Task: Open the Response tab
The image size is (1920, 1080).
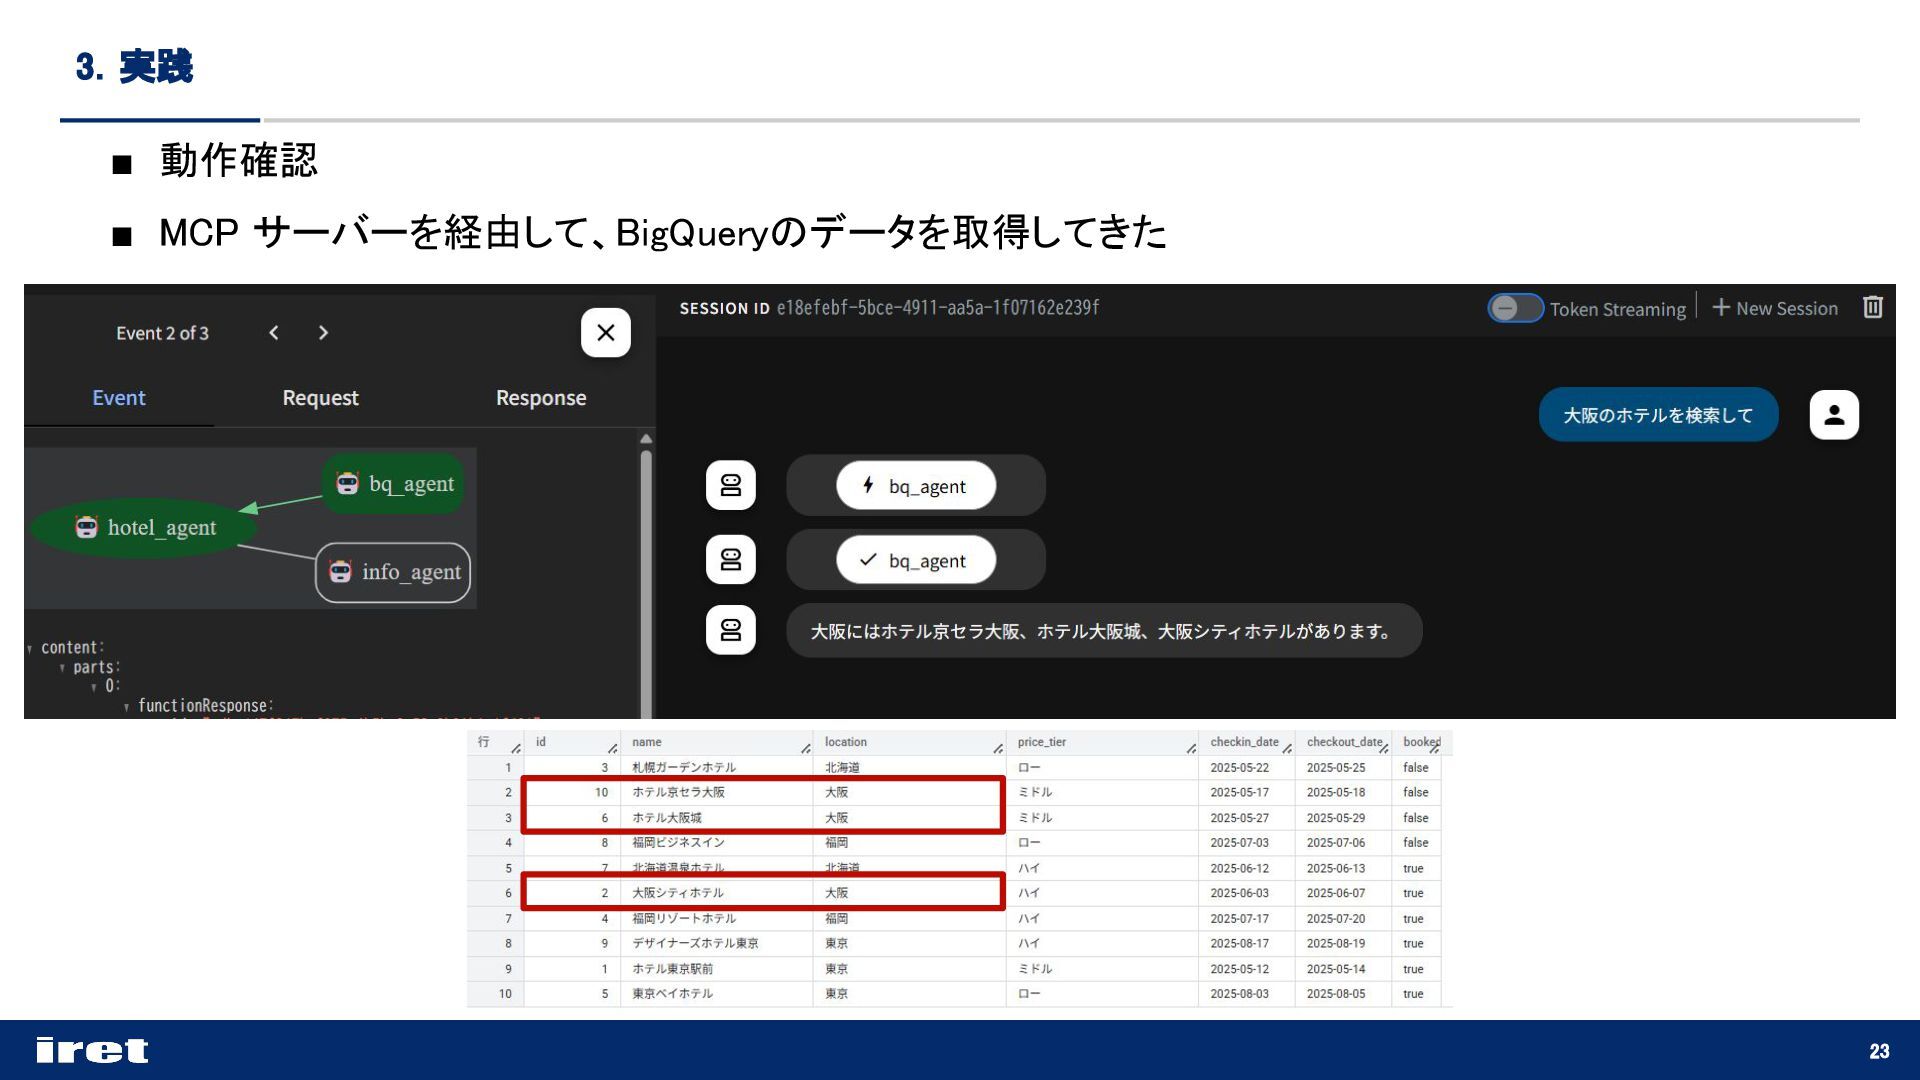Action: pos(541,398)
